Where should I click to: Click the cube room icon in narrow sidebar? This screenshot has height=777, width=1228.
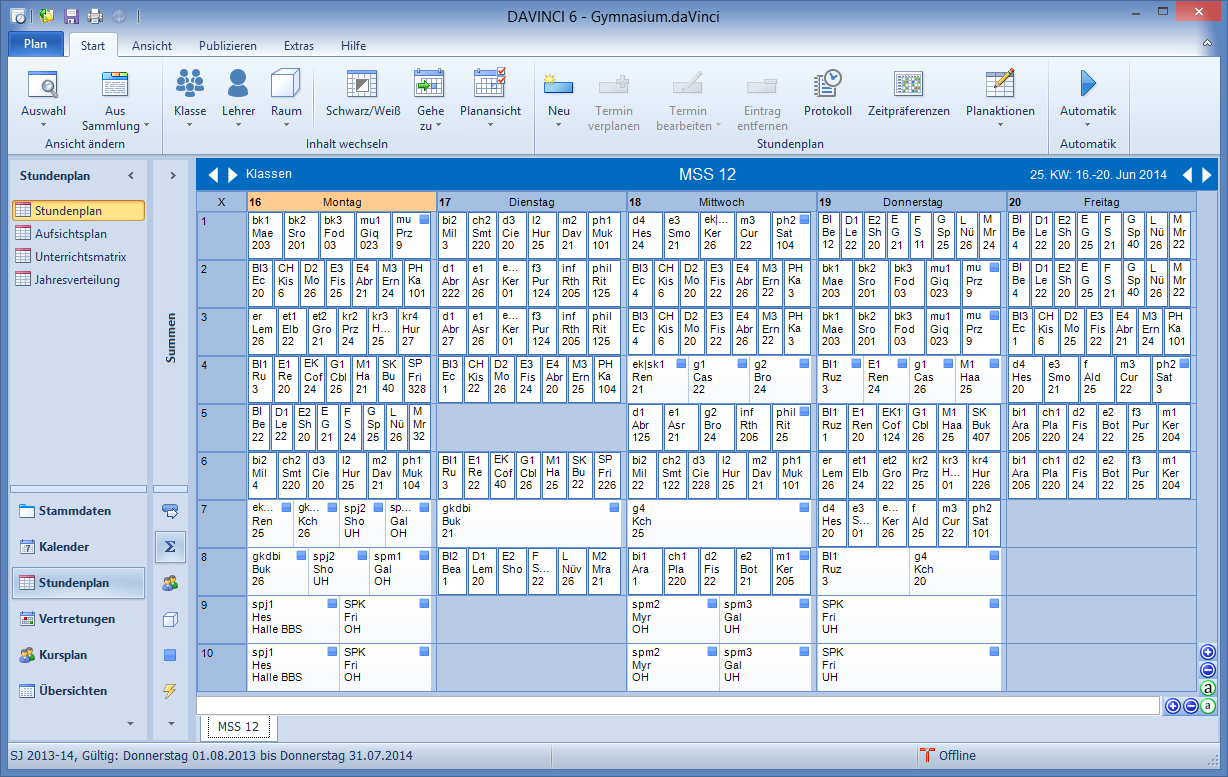click(170, 619)
